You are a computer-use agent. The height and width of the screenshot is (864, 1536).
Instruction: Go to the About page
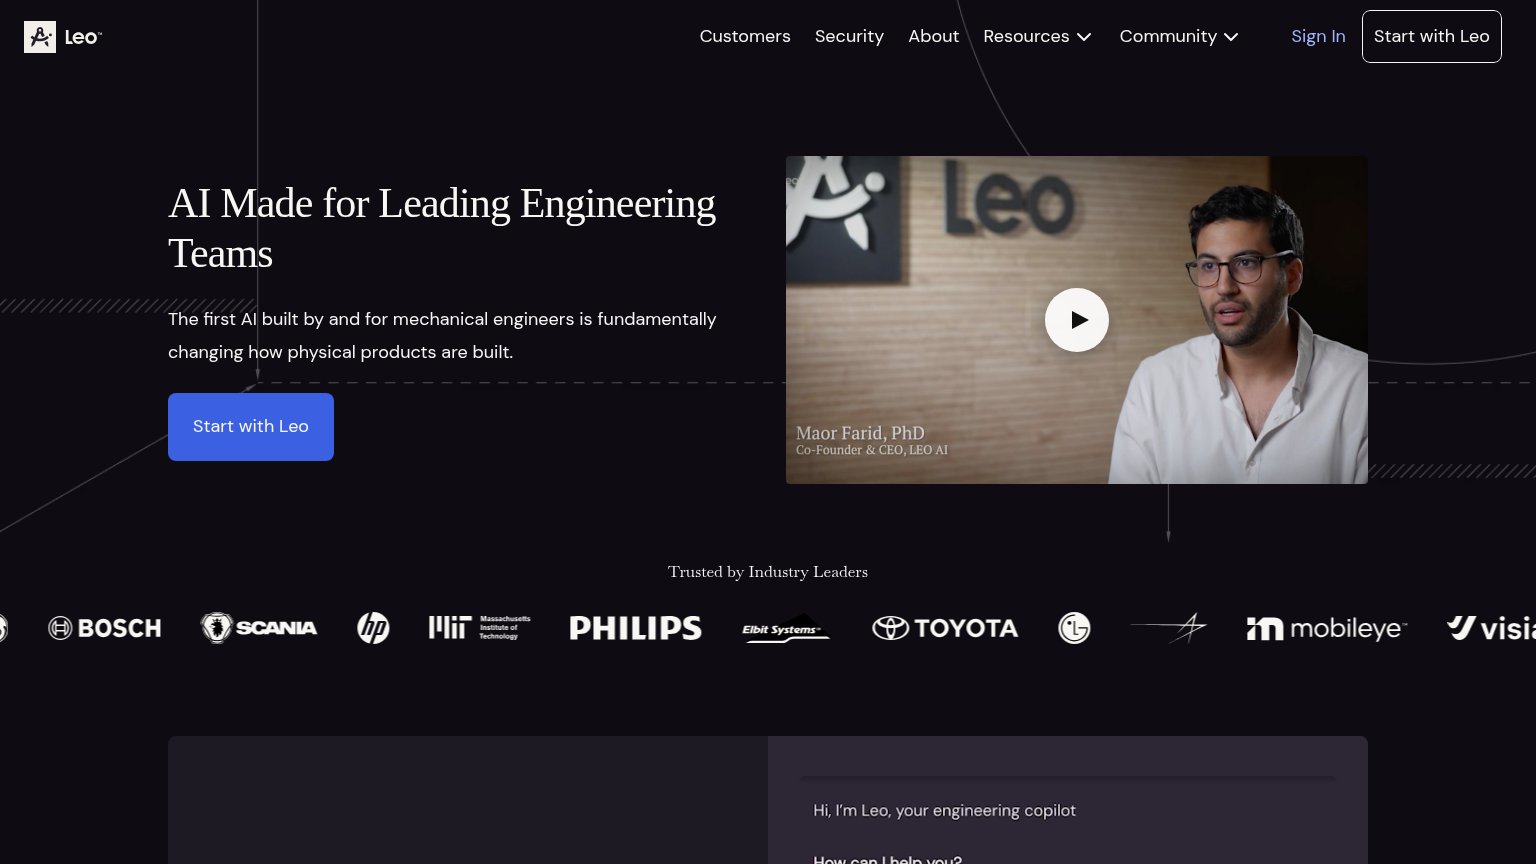(933, 36)
